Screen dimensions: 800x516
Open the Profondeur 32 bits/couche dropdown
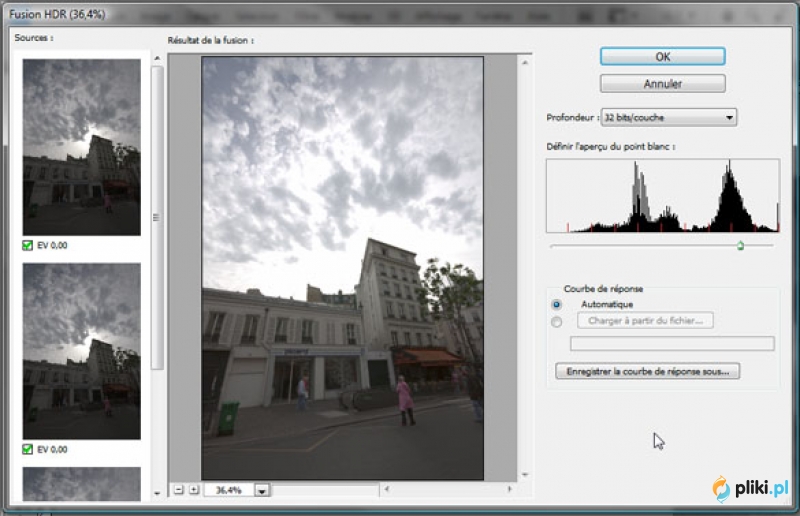coord(668,117)
